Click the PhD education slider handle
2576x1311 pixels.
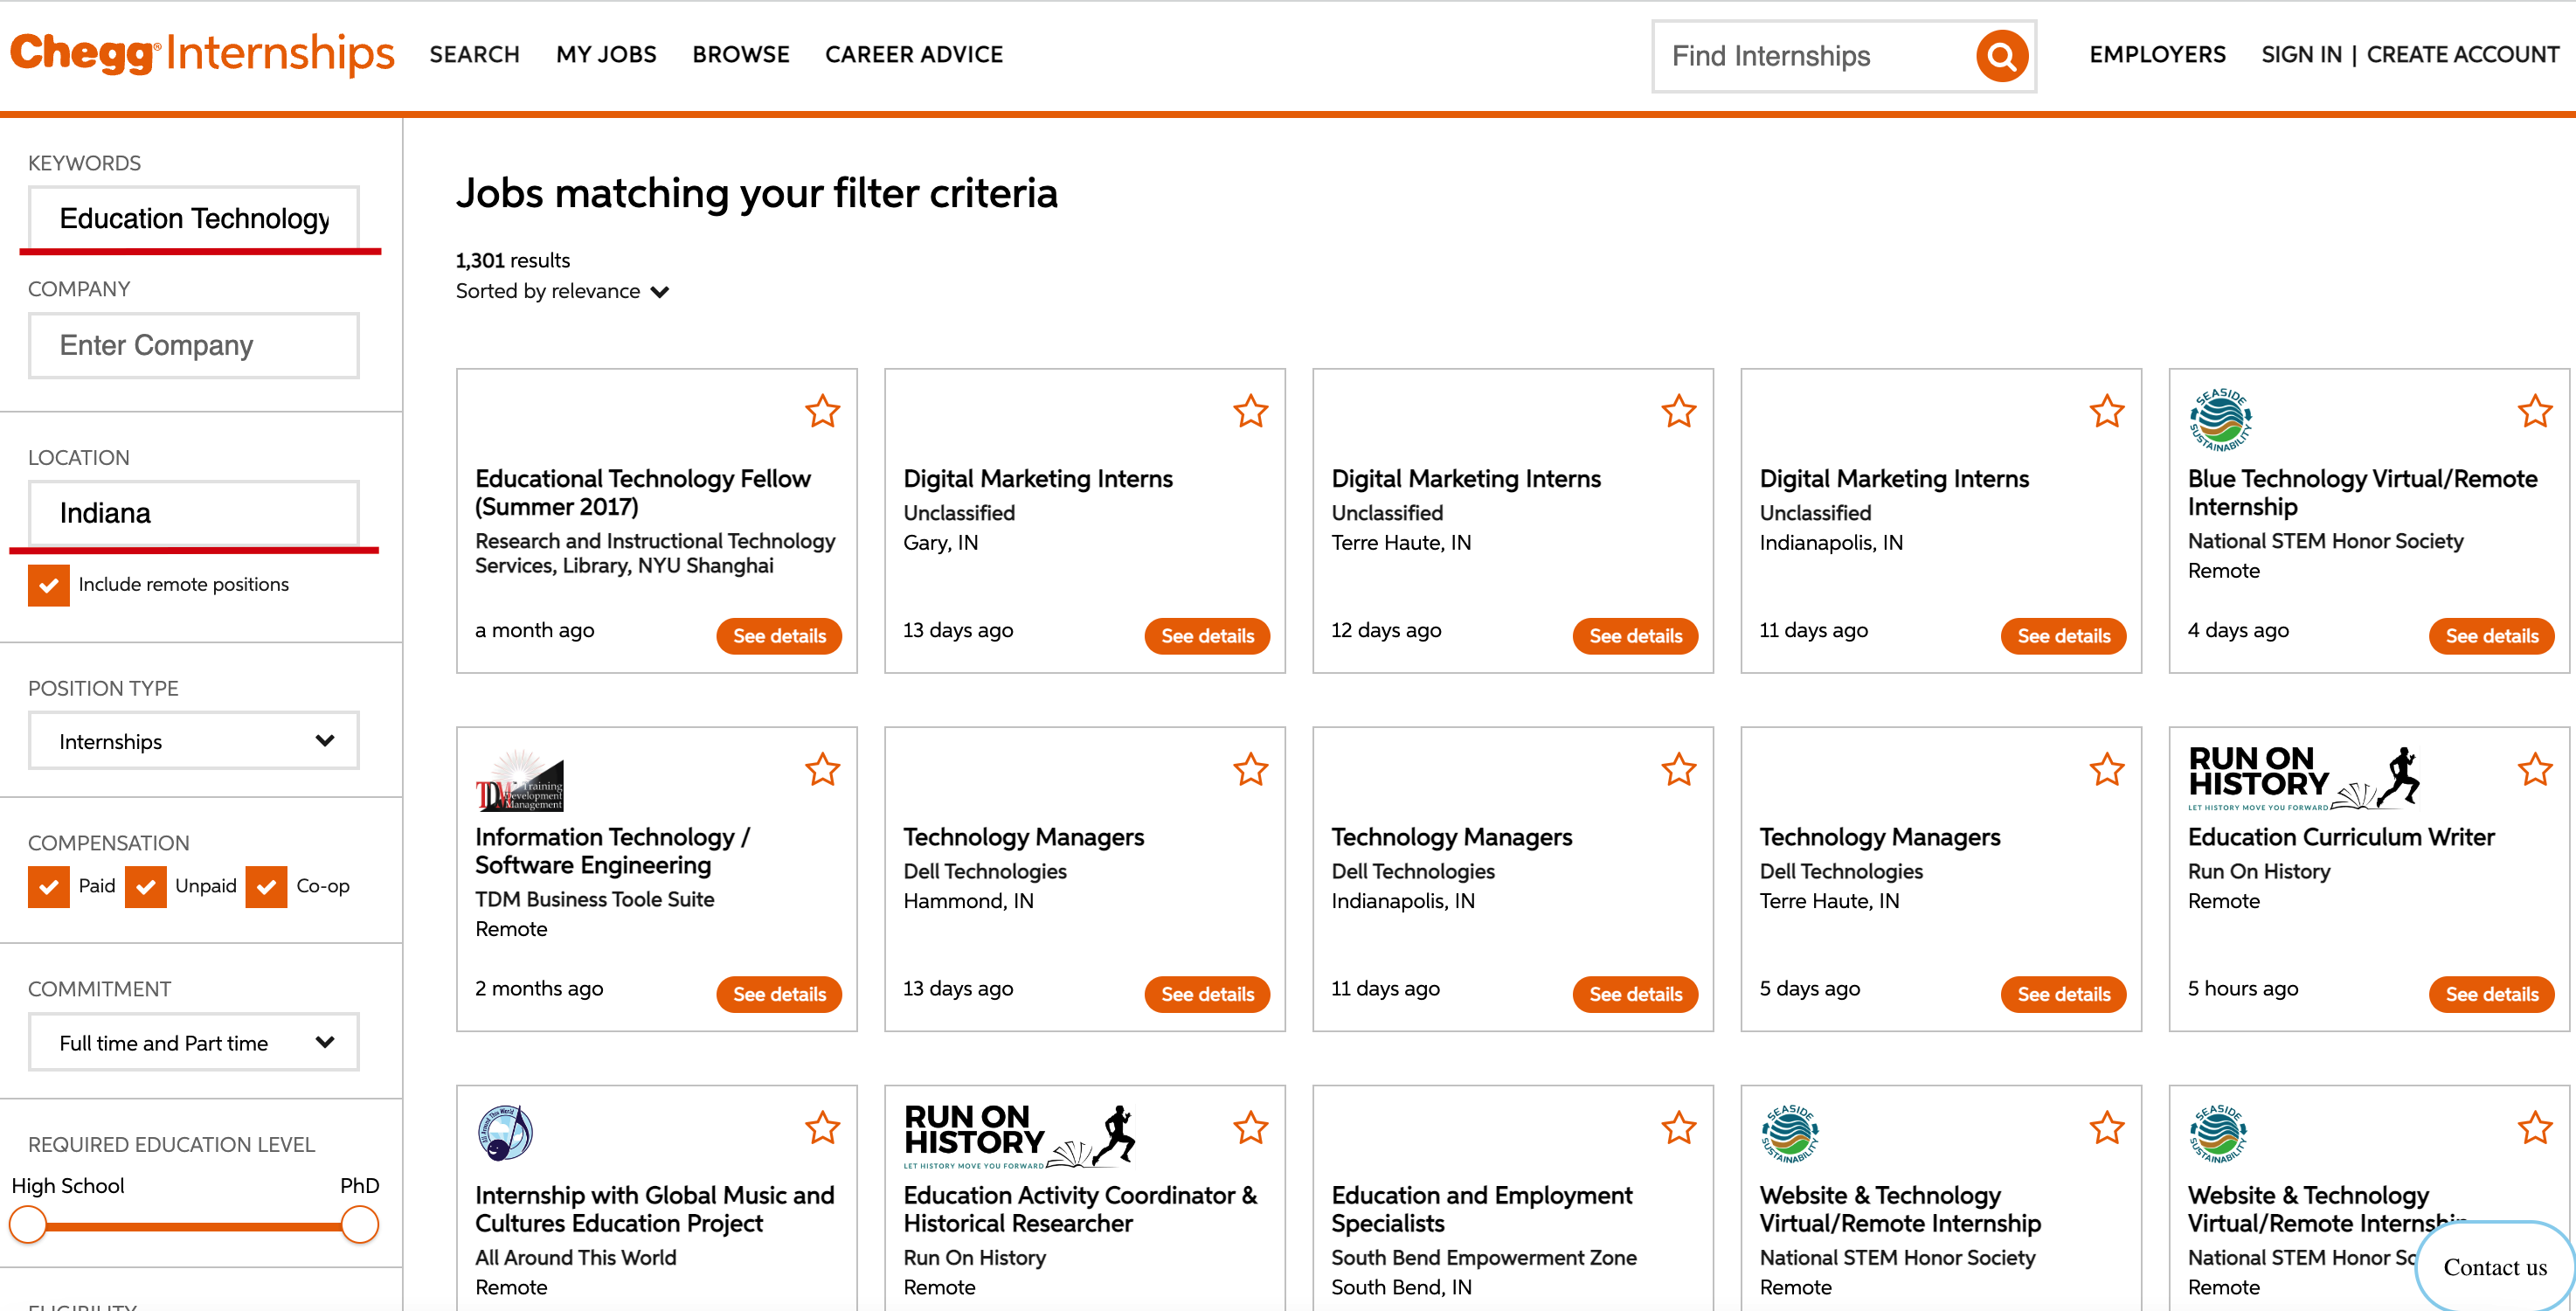tap(359, 1224)
